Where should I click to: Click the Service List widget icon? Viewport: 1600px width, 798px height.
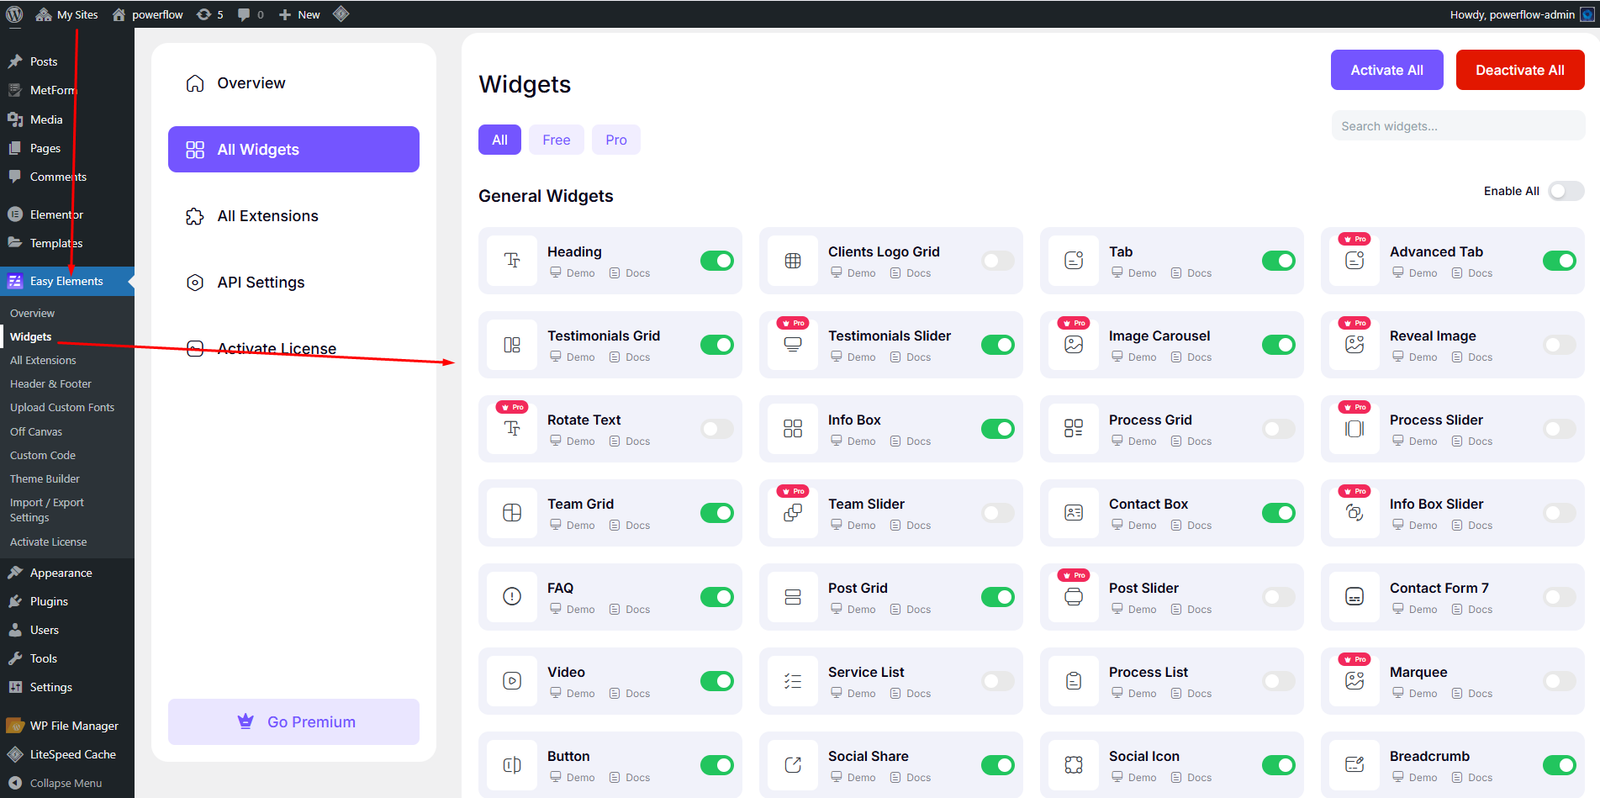click(x=793, y=681)
